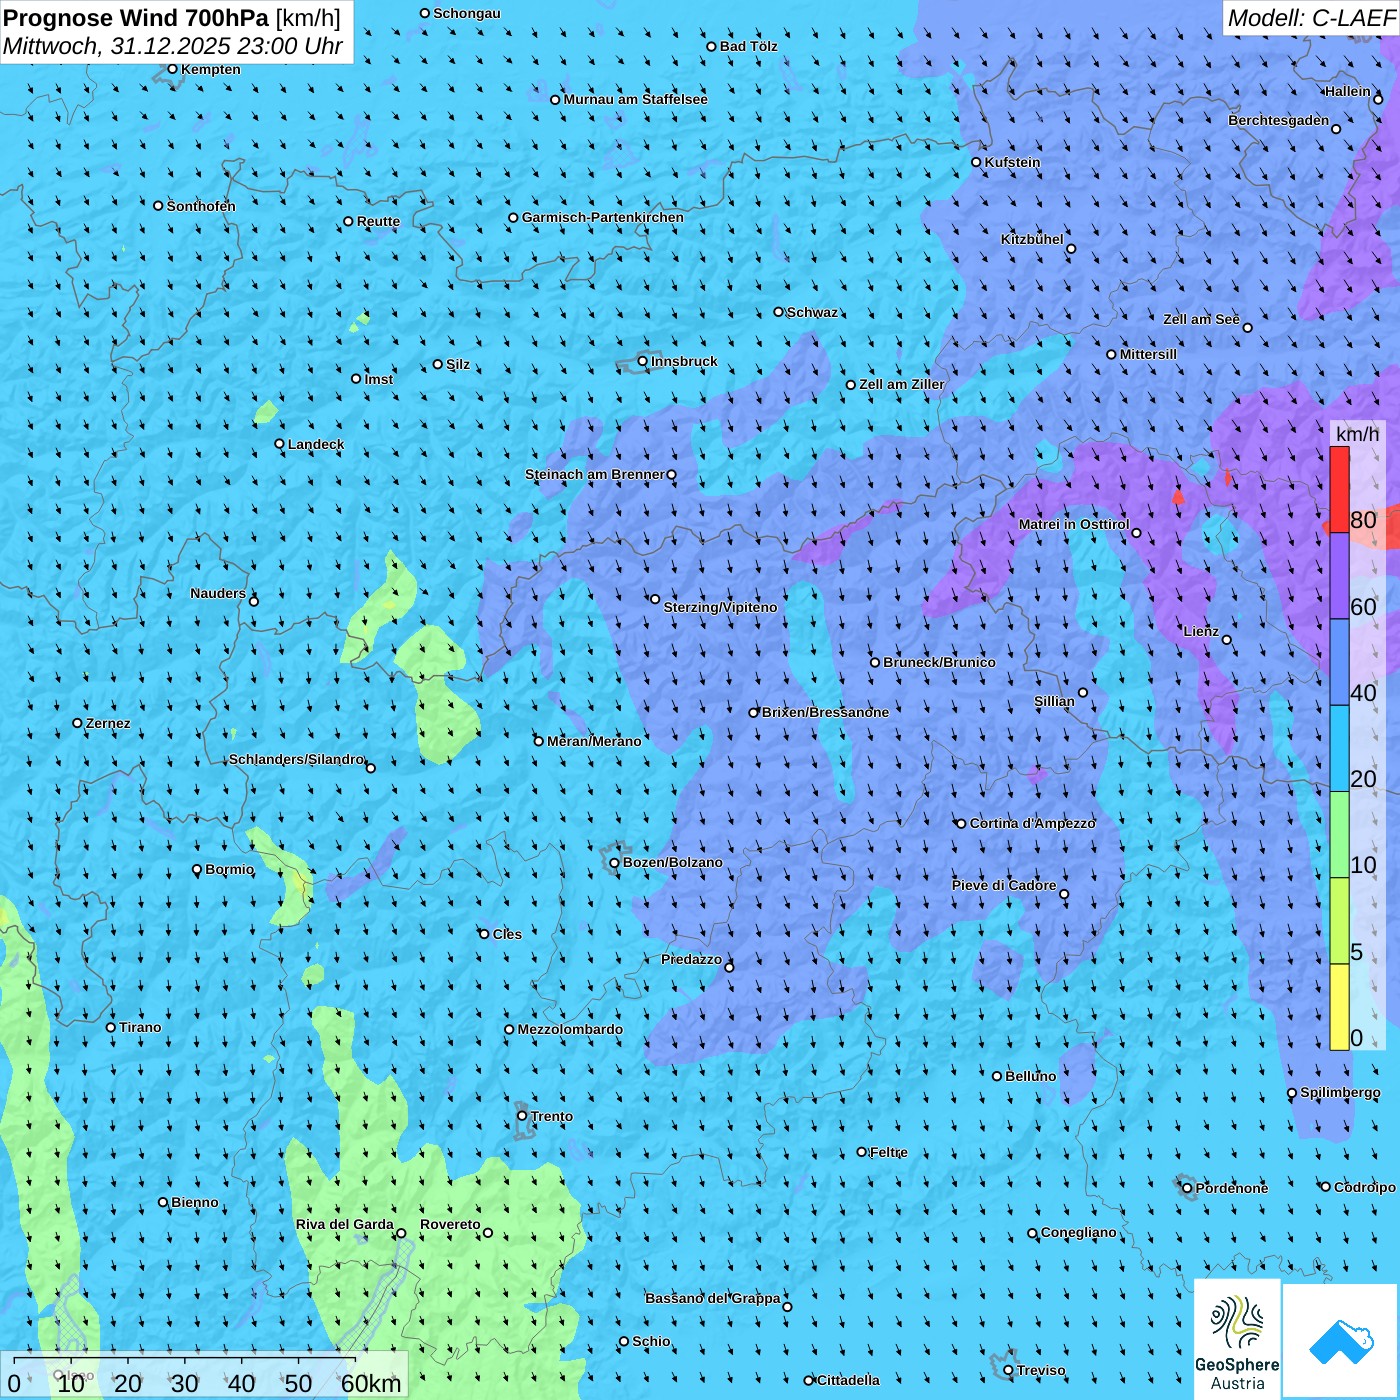Click the 'Schongau' label

[x=467, y=13]
